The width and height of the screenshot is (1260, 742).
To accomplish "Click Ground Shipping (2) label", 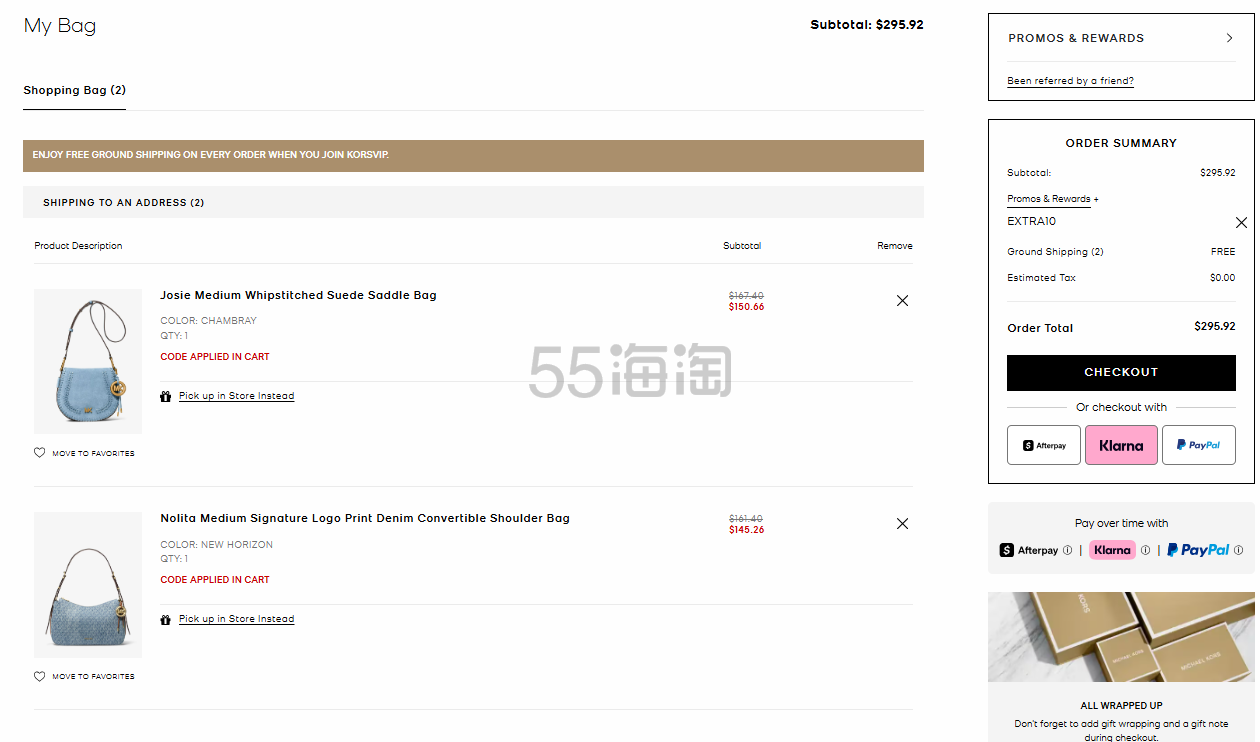I will click(1055, 252).
